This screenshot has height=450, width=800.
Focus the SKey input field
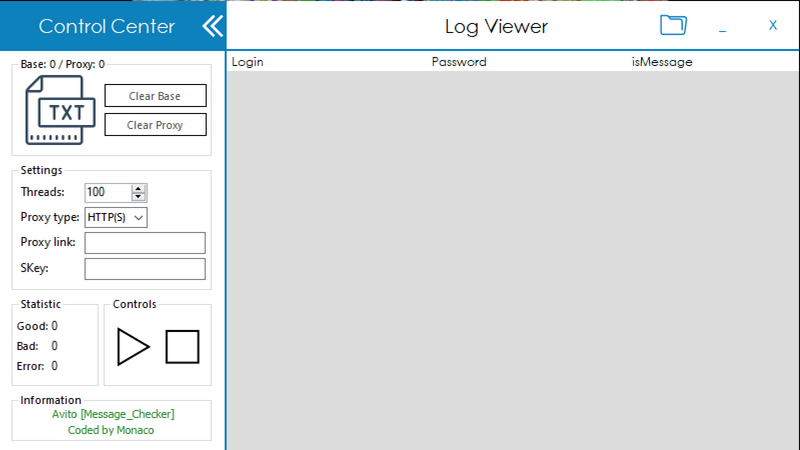tap(145, 269)
